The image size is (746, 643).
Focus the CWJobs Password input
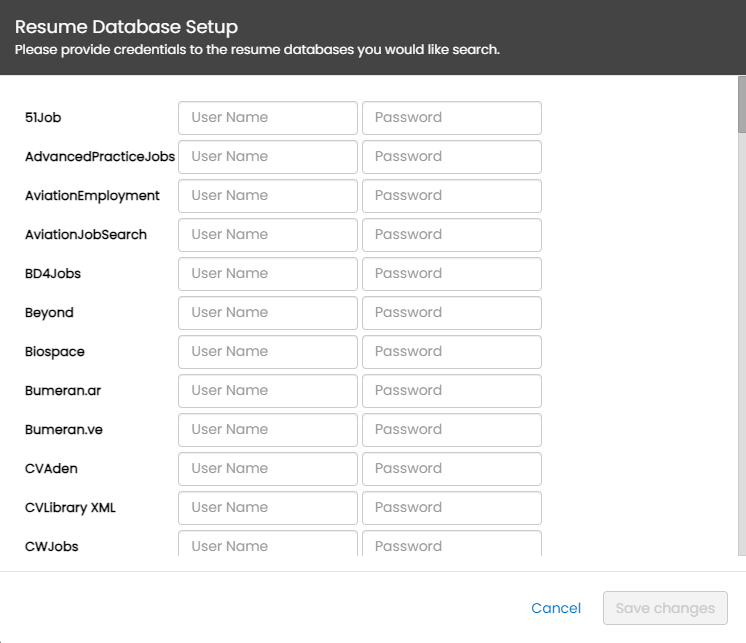pyautogui.click(x=452, y=543)
